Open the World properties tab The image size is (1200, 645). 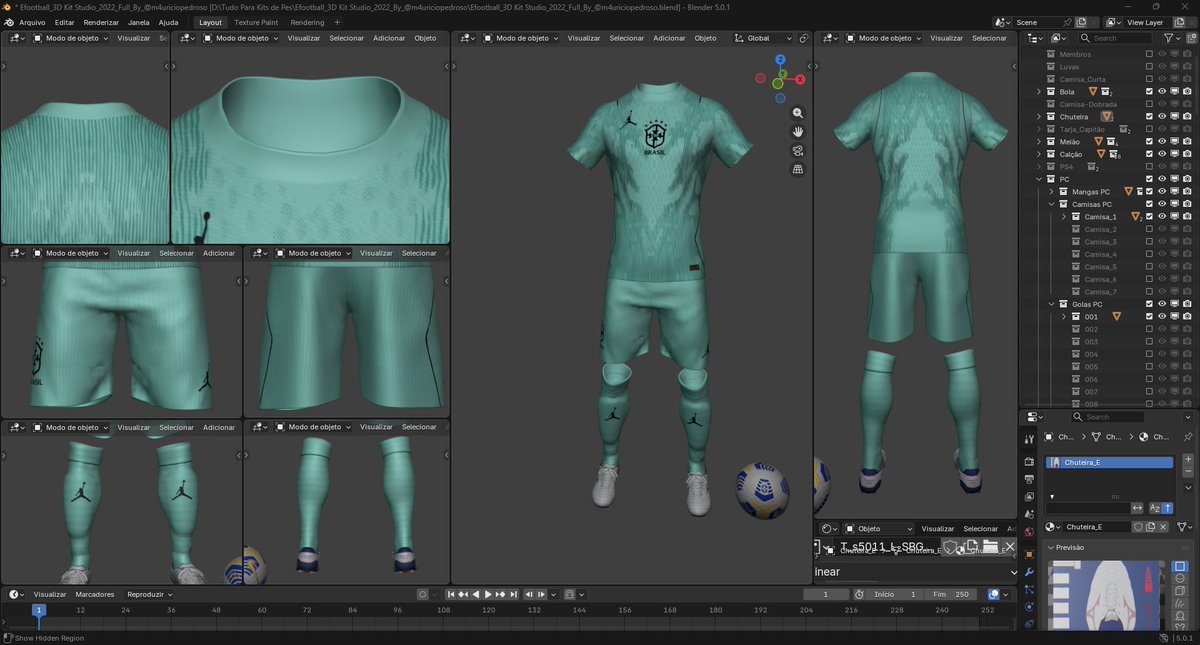click(1029, 531)
